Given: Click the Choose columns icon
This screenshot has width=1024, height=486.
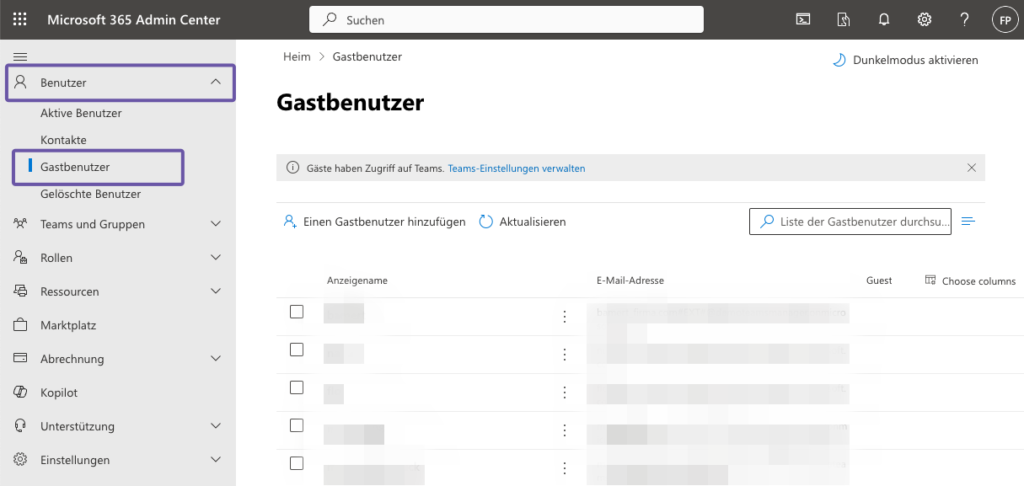Looking at the screenshot, I should (930, 280).
